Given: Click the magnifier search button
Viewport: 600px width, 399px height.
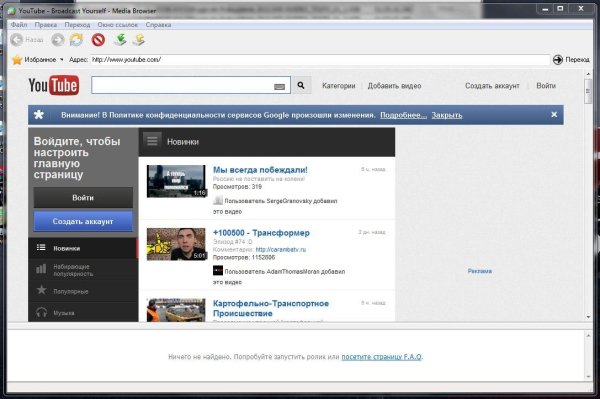Looking at the screenshot, I should coord(301,85).
